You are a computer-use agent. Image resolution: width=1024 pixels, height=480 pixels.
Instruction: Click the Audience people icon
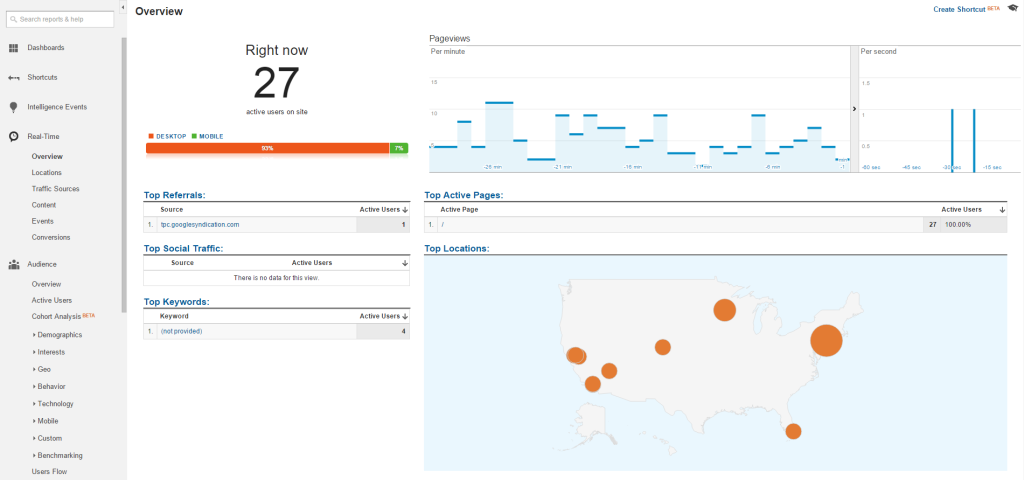pos(13,264)
